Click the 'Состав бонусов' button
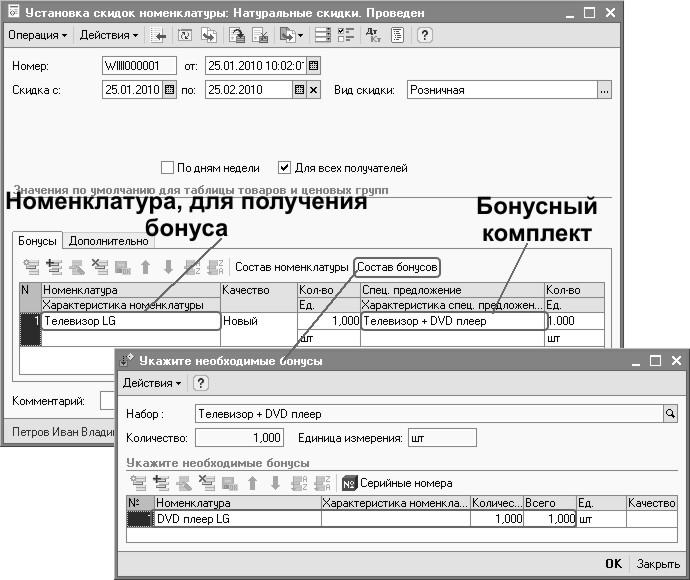The image size is (690, 580). 397,267
